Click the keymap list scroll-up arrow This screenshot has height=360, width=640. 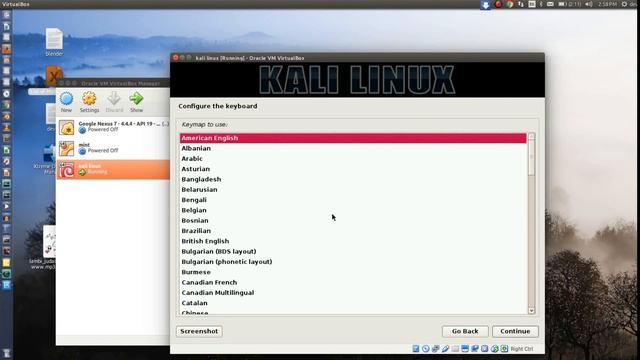(531, 136)
